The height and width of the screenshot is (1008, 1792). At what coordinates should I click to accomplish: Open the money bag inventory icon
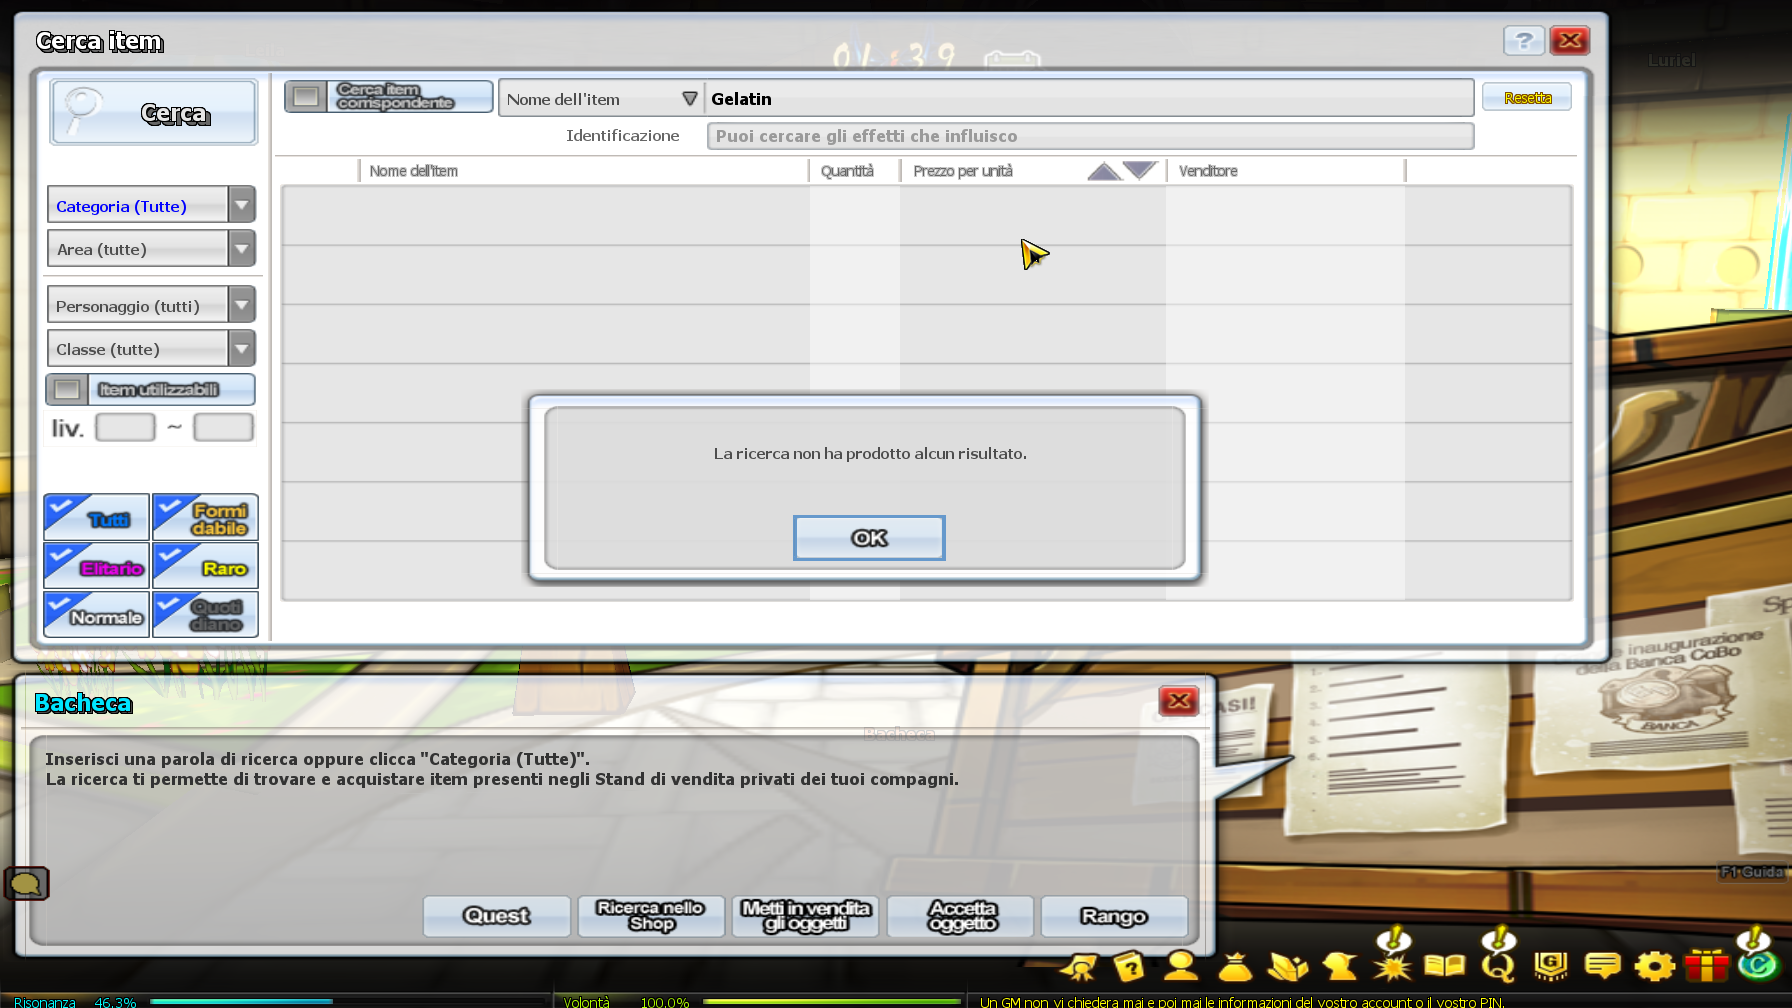pyautogui.click(x=1235, y=967)
